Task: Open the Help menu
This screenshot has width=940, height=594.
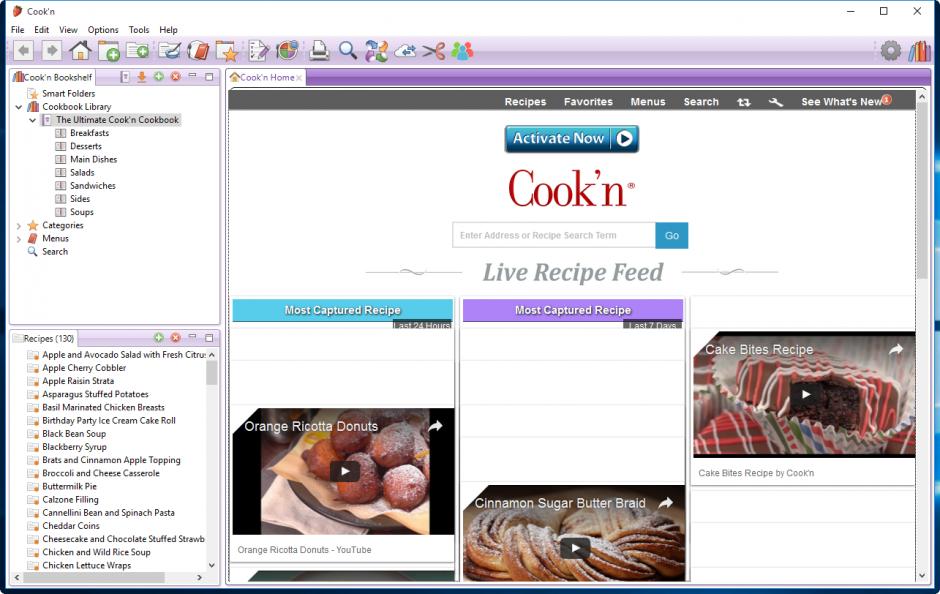Action: click(168, 29)
